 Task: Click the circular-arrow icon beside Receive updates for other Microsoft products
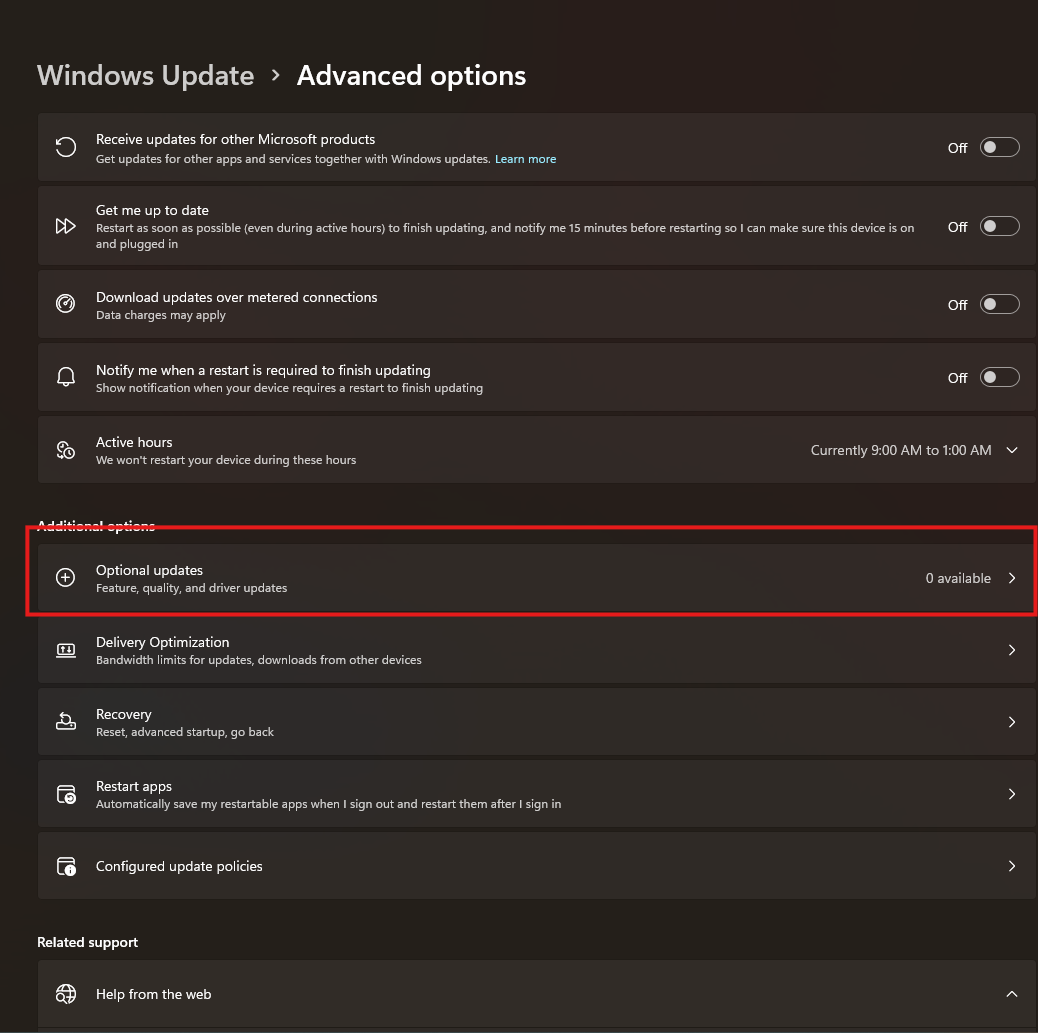point(66,147)
